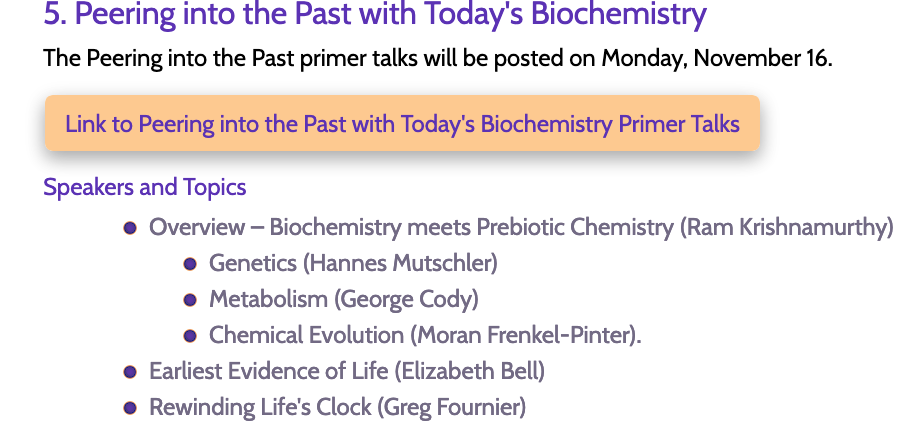The width and height of the screenshot is (911, 434).
Task: Select the Metabolism topic text
Action: (268, 299)
